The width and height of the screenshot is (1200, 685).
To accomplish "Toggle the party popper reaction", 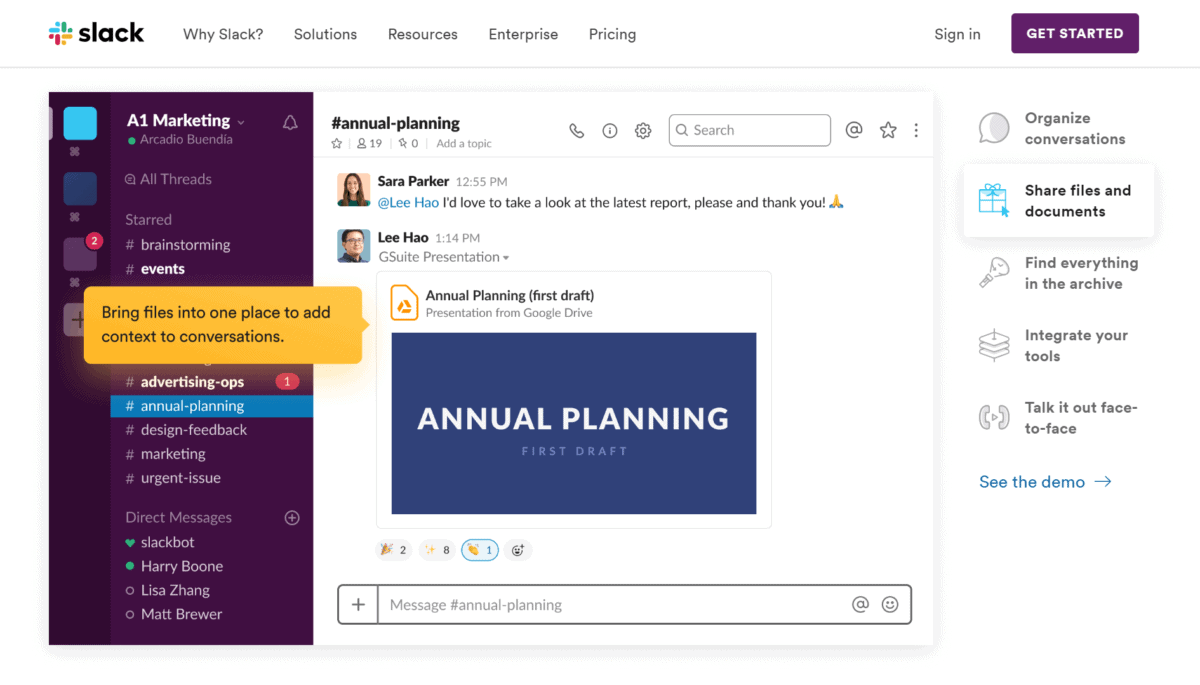I will (393, 550).
